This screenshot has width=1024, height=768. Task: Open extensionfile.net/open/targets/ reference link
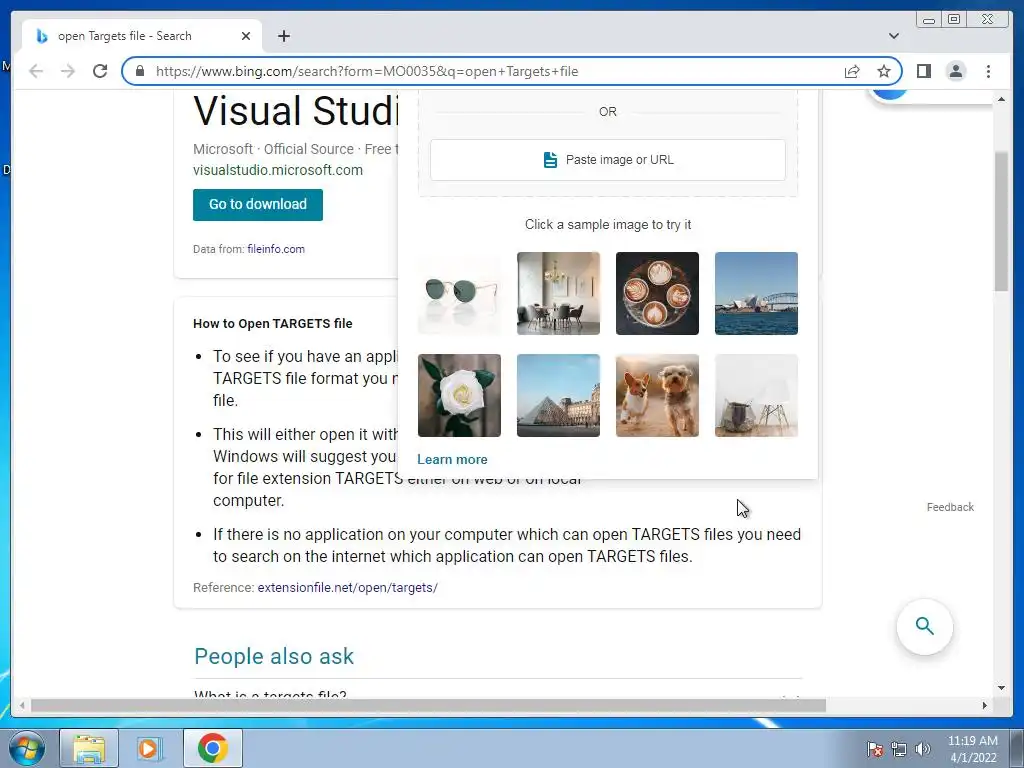point(347,587)
